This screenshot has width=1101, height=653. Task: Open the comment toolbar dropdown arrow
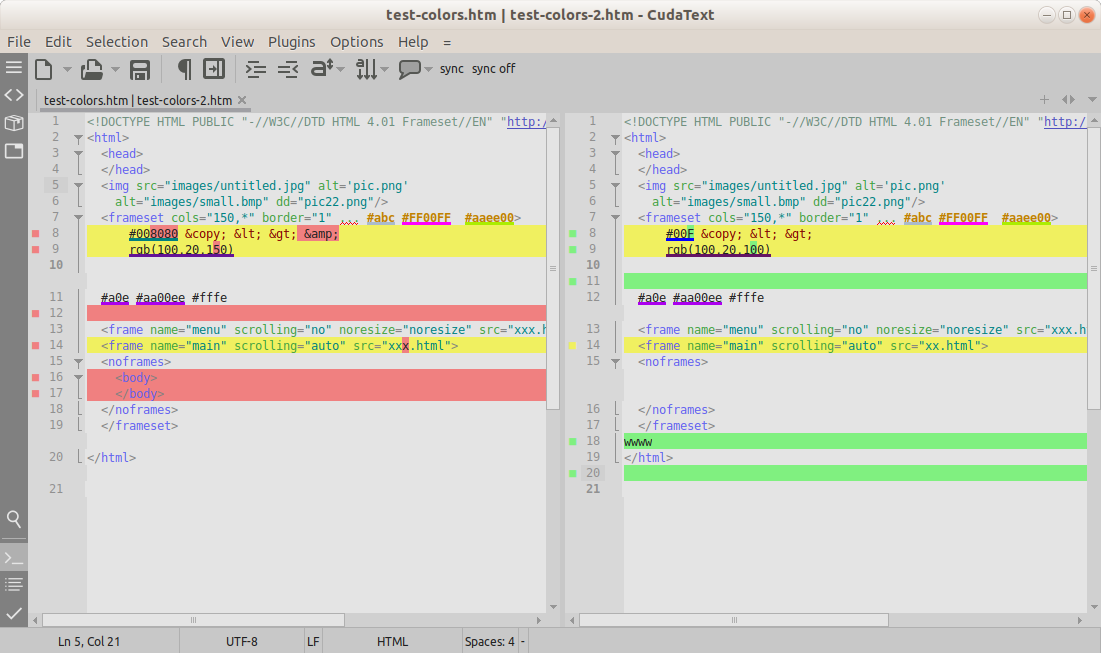pos(428,70)
